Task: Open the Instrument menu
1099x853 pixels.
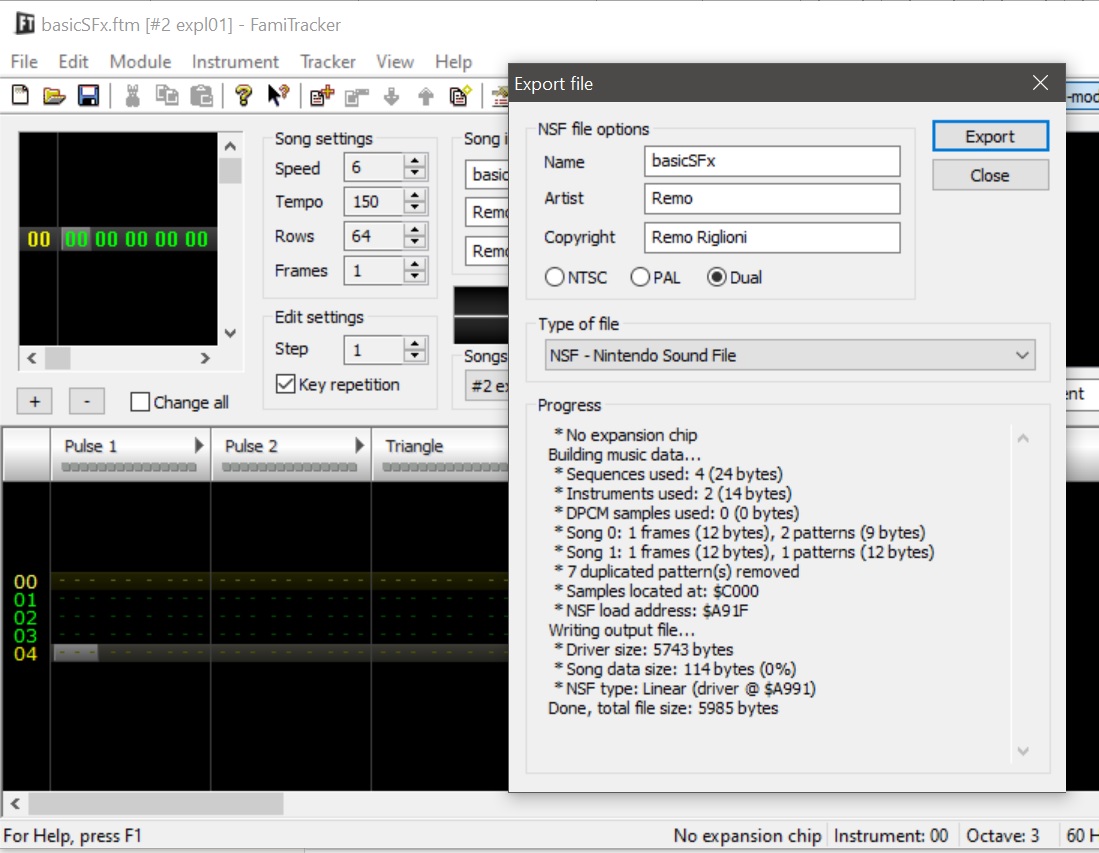Action: point(235,62)
